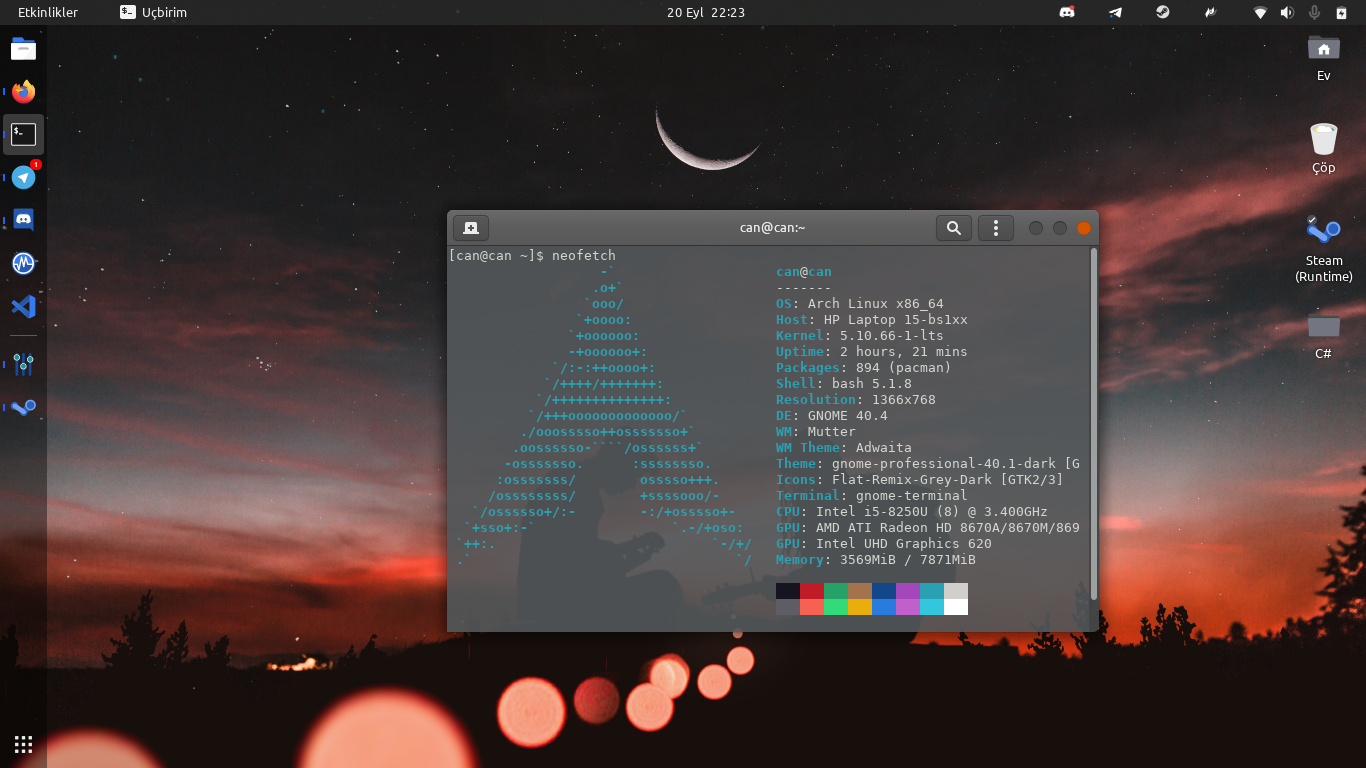This screenshot has height=768, width=1366.
Task: Launch Firefox from the dock
Action: tap(24, 92)
